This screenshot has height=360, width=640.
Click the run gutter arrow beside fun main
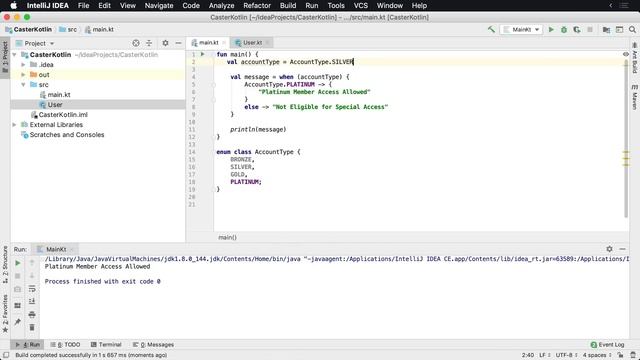[x=202, y=54]
